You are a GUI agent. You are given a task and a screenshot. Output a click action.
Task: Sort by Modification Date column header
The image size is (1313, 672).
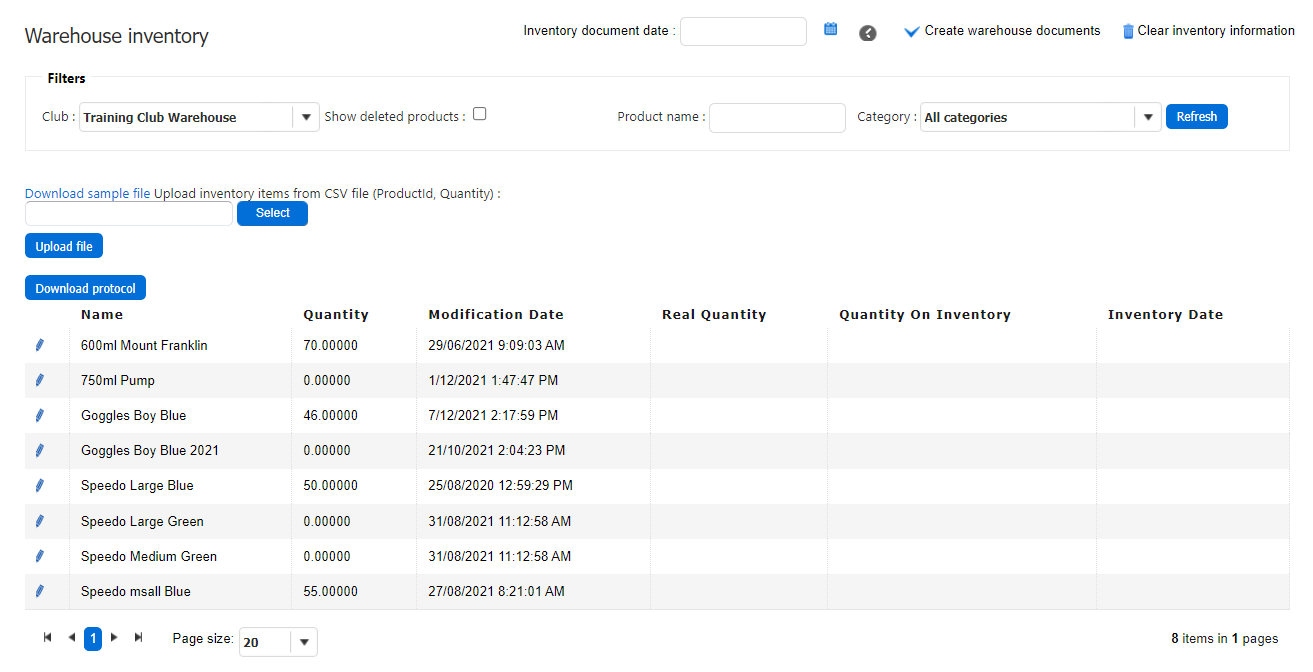pyautogui.click(x=496, y=314)
